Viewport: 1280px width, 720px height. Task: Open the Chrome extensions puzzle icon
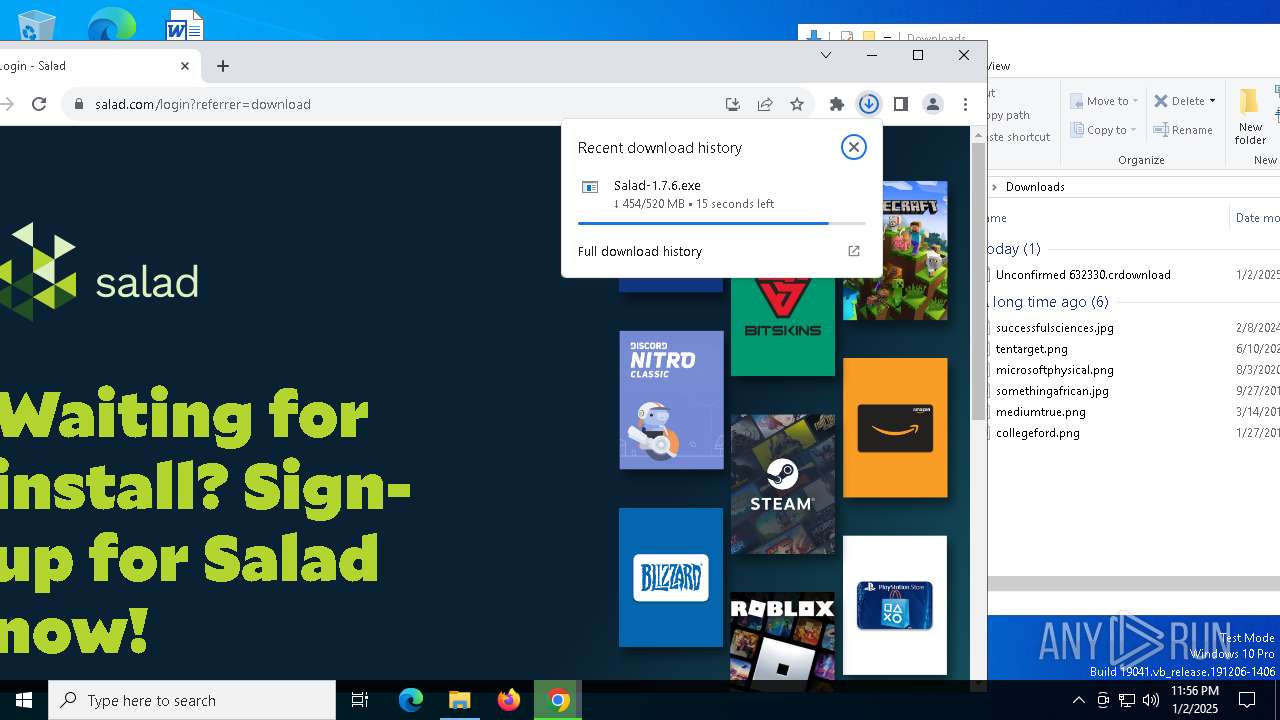(837, 104)
